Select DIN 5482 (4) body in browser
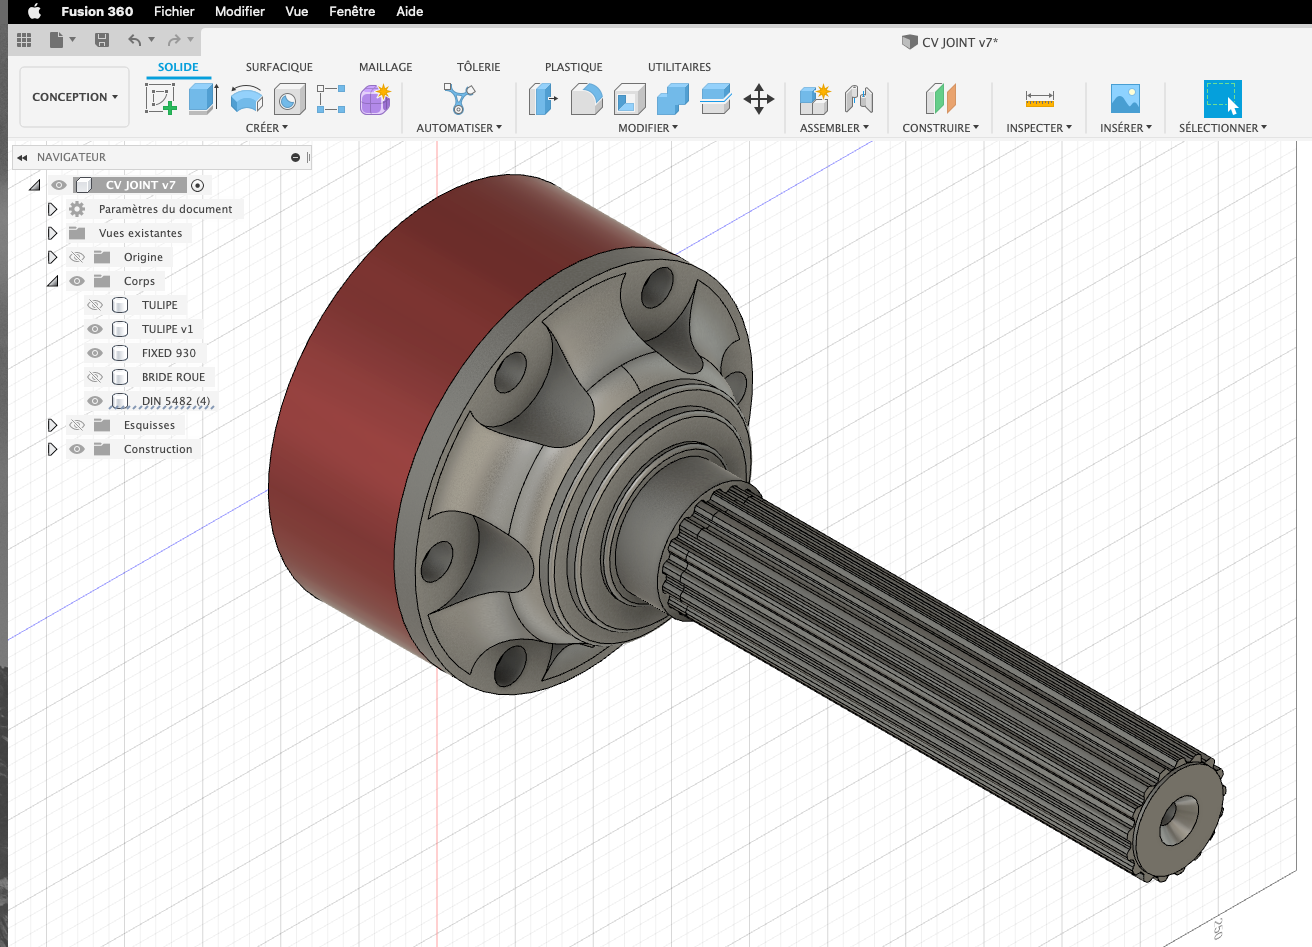This screenshot has width=1312, height=947. 176,401
